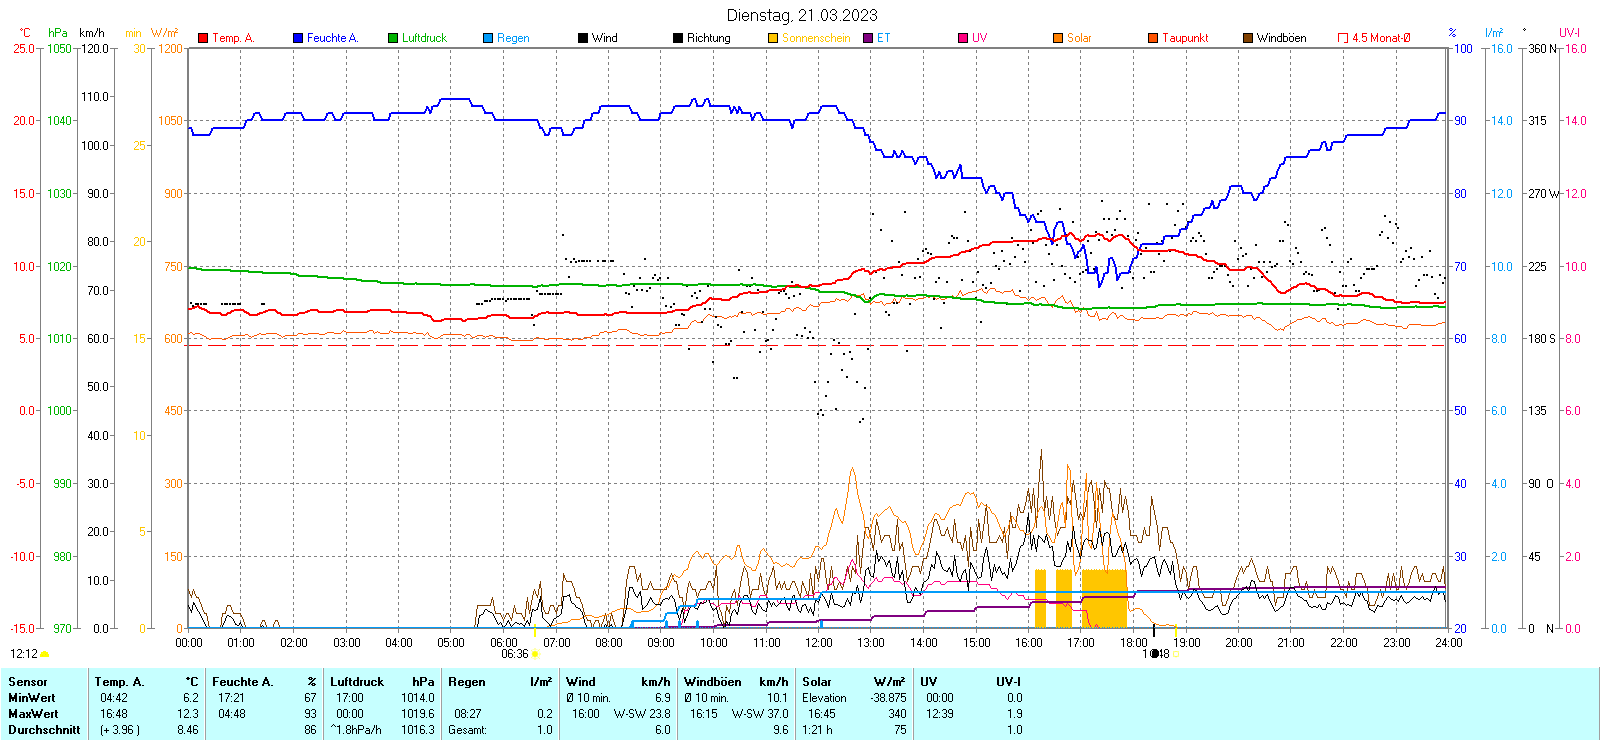The width and height of the screenshot is (1600, 740).
Task: Click the chart title Dienstag, 21.03.2023
Action: 801,15
